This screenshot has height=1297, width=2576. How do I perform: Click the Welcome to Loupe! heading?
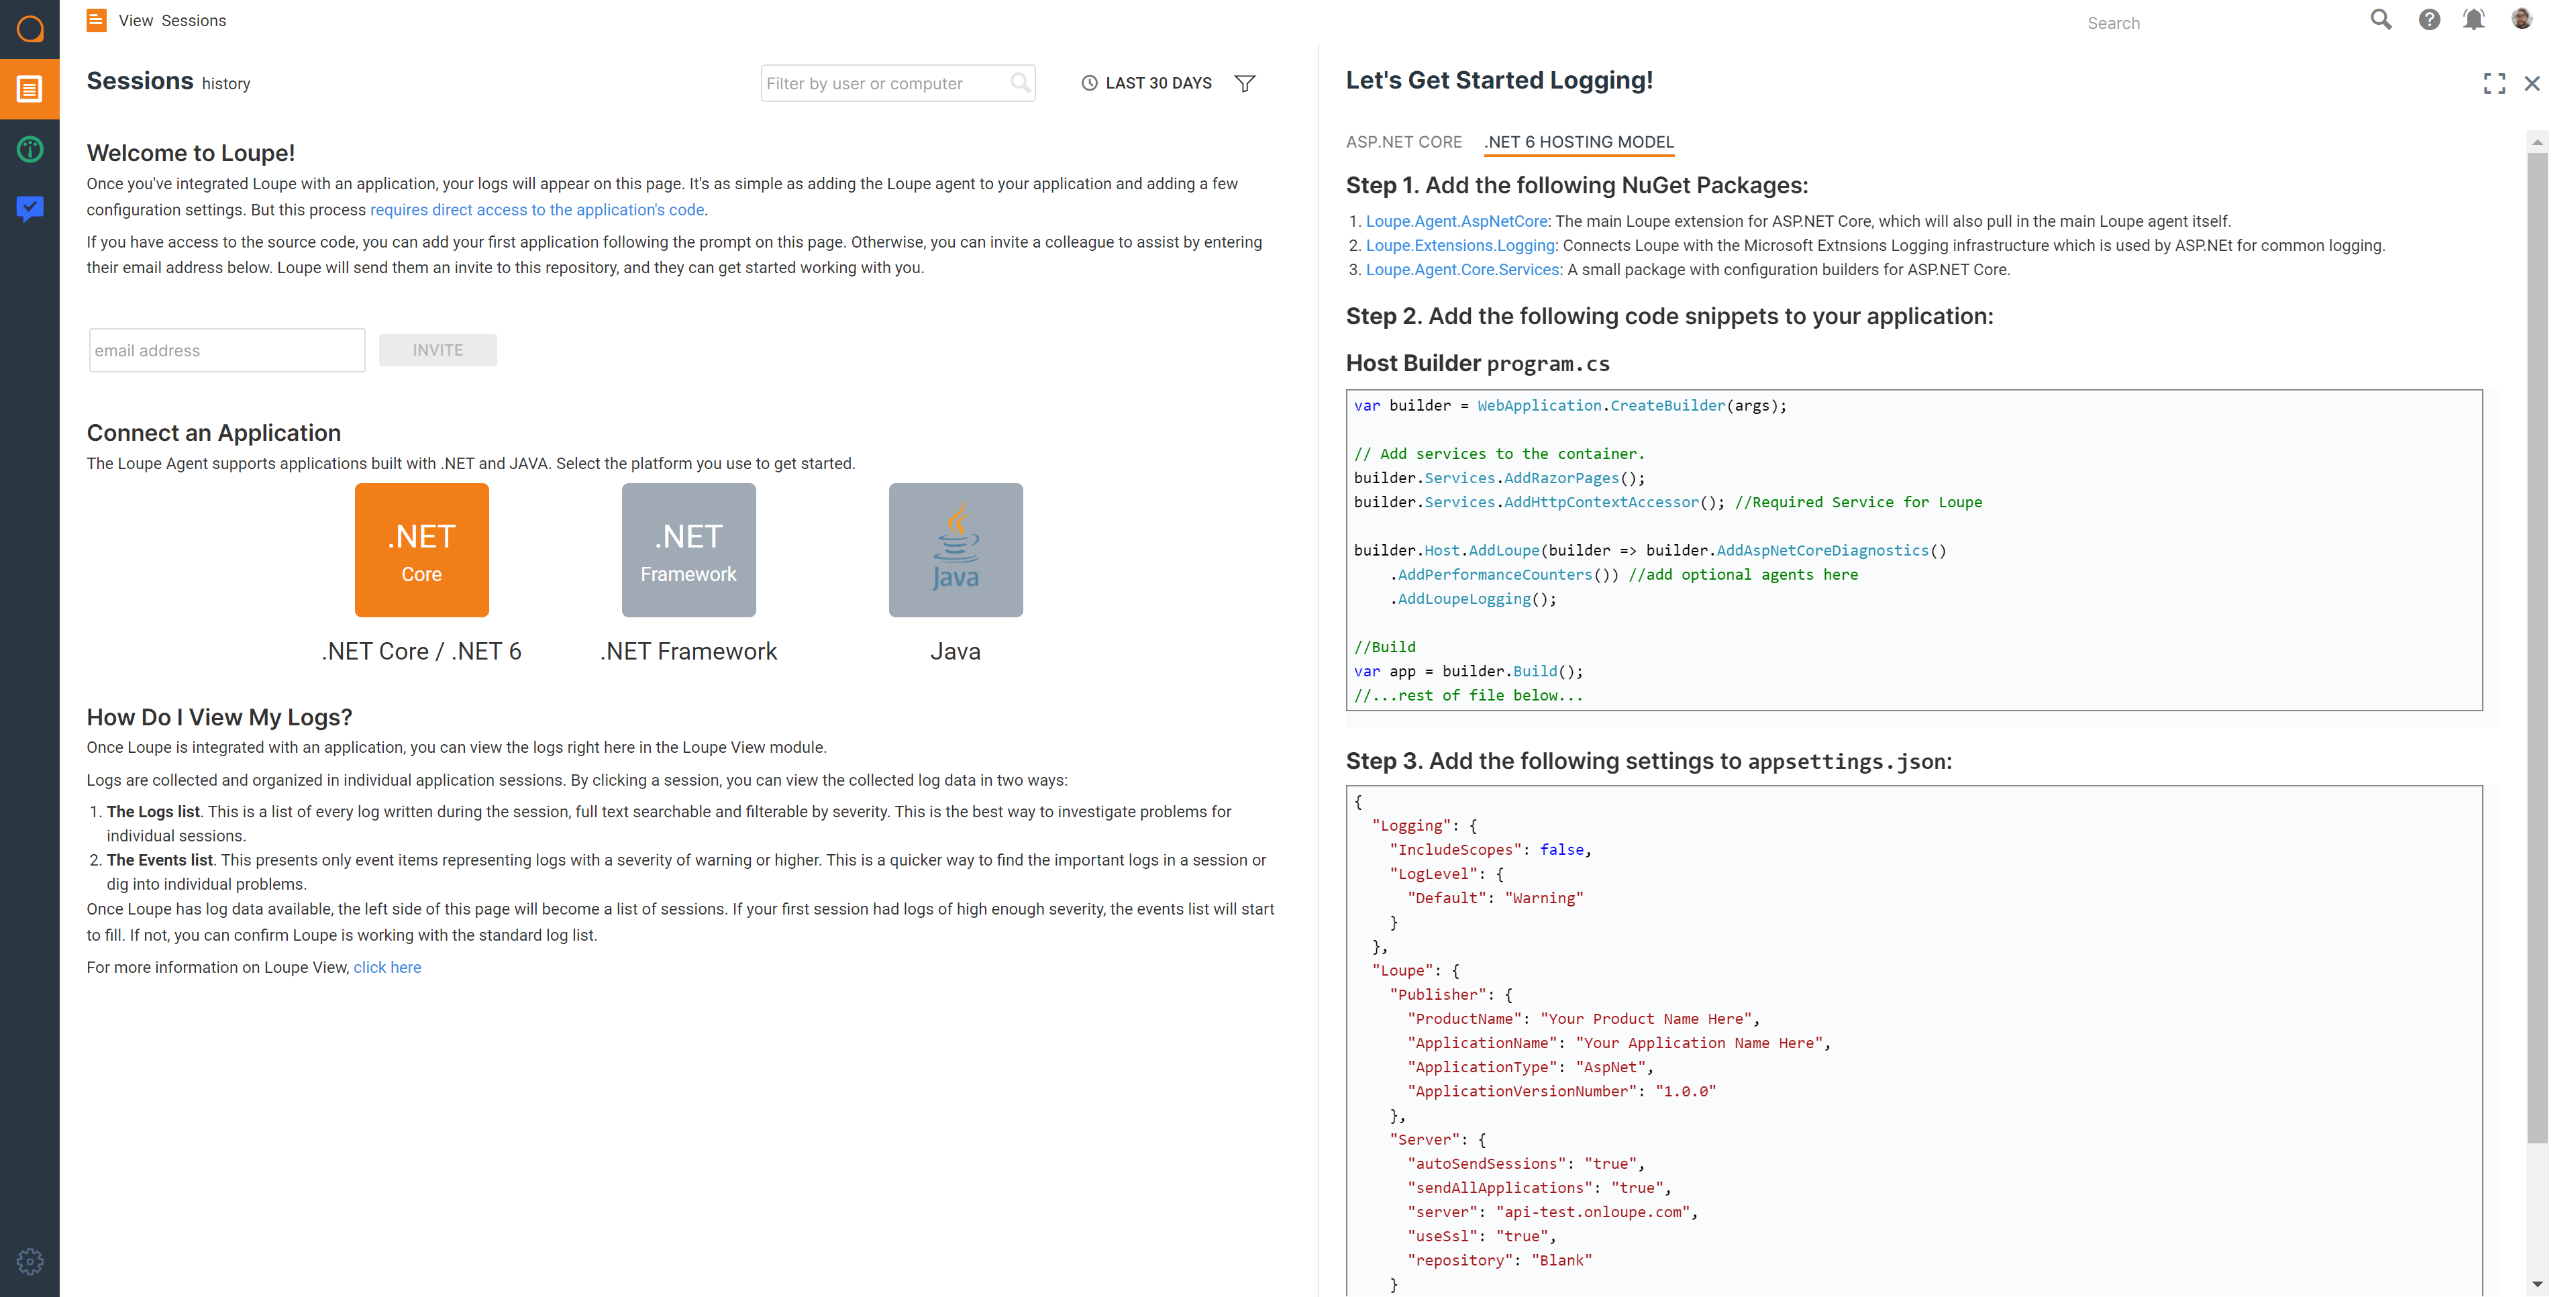point(190,152)
